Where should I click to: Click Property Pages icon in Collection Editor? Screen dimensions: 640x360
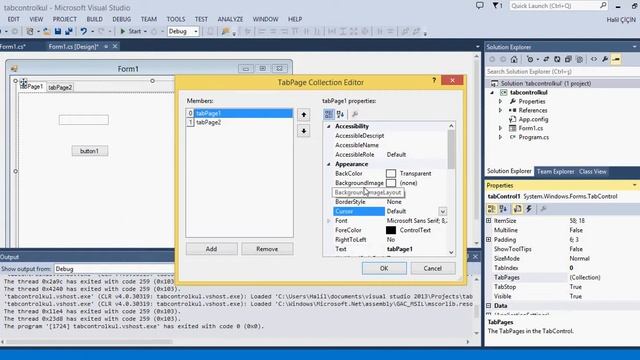point(355,114)
